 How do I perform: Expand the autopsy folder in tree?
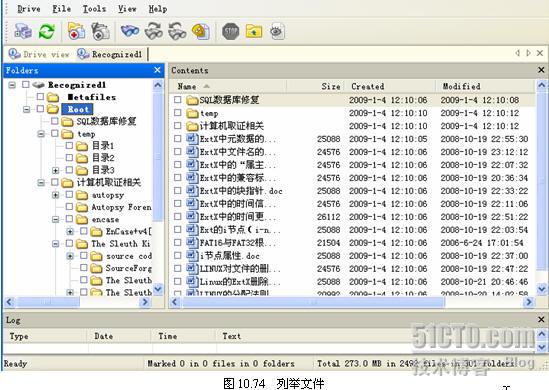pyautogui.click(x=55, y=195)
